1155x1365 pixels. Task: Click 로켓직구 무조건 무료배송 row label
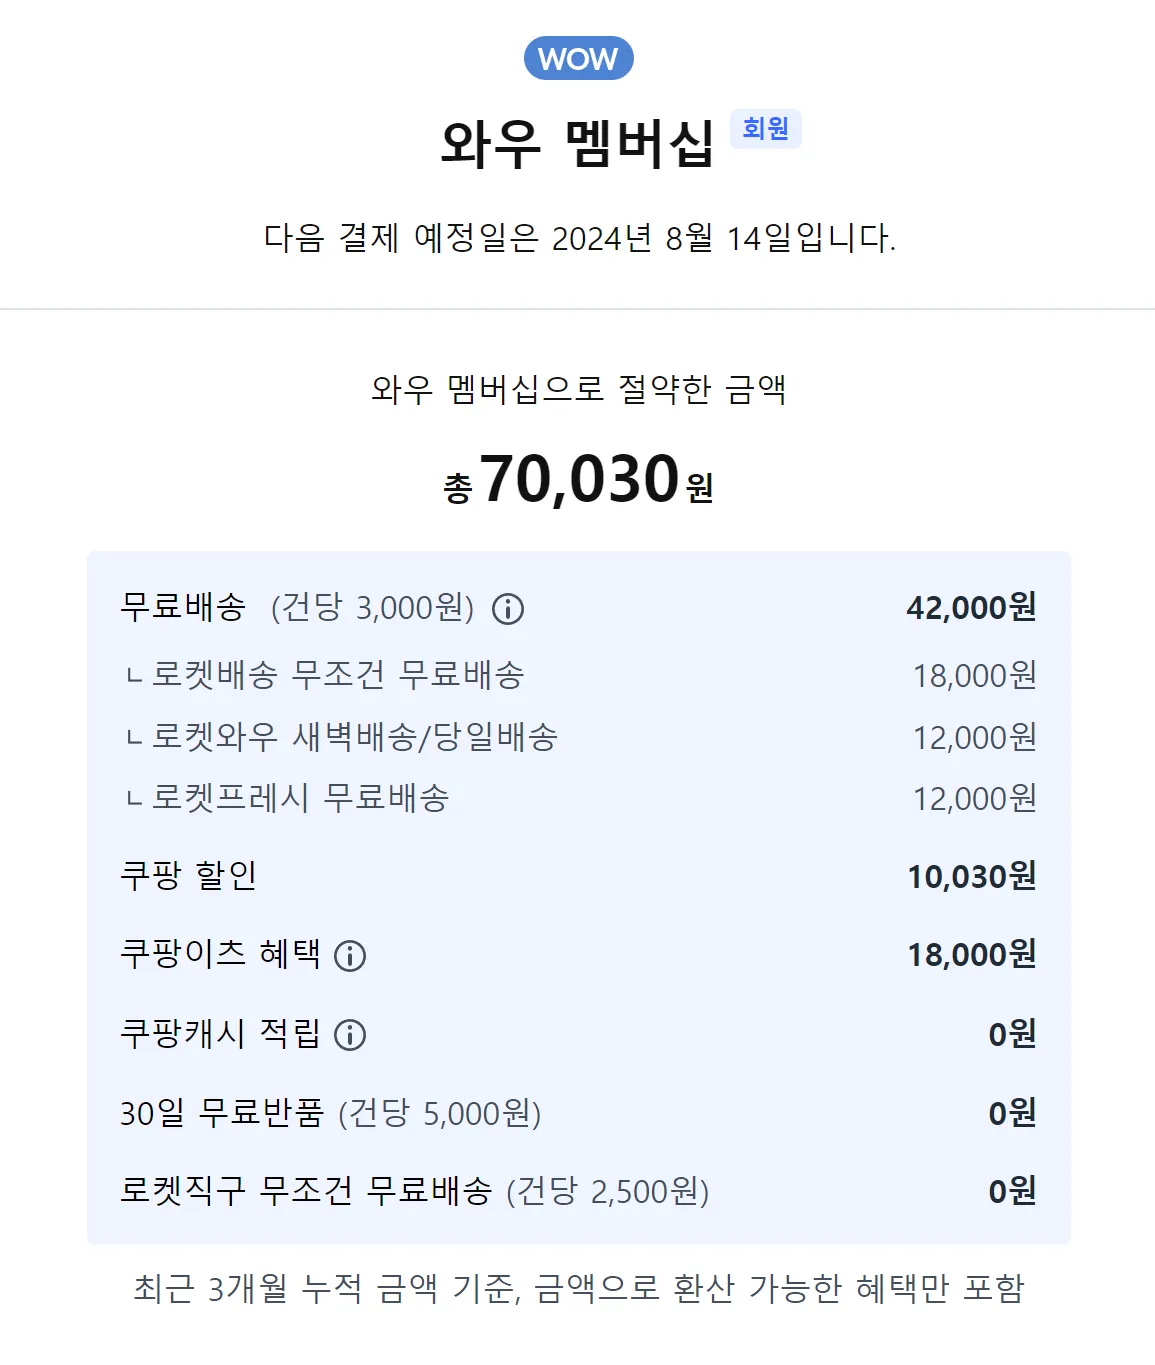click(306, 1191)
